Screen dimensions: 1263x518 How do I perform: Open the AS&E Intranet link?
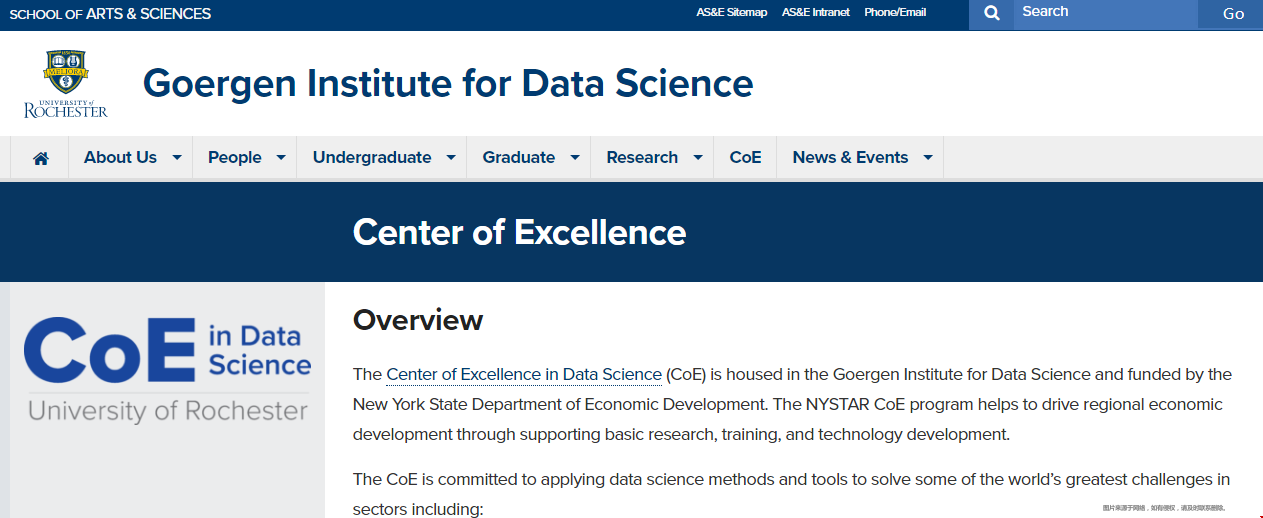pos(816,12)
